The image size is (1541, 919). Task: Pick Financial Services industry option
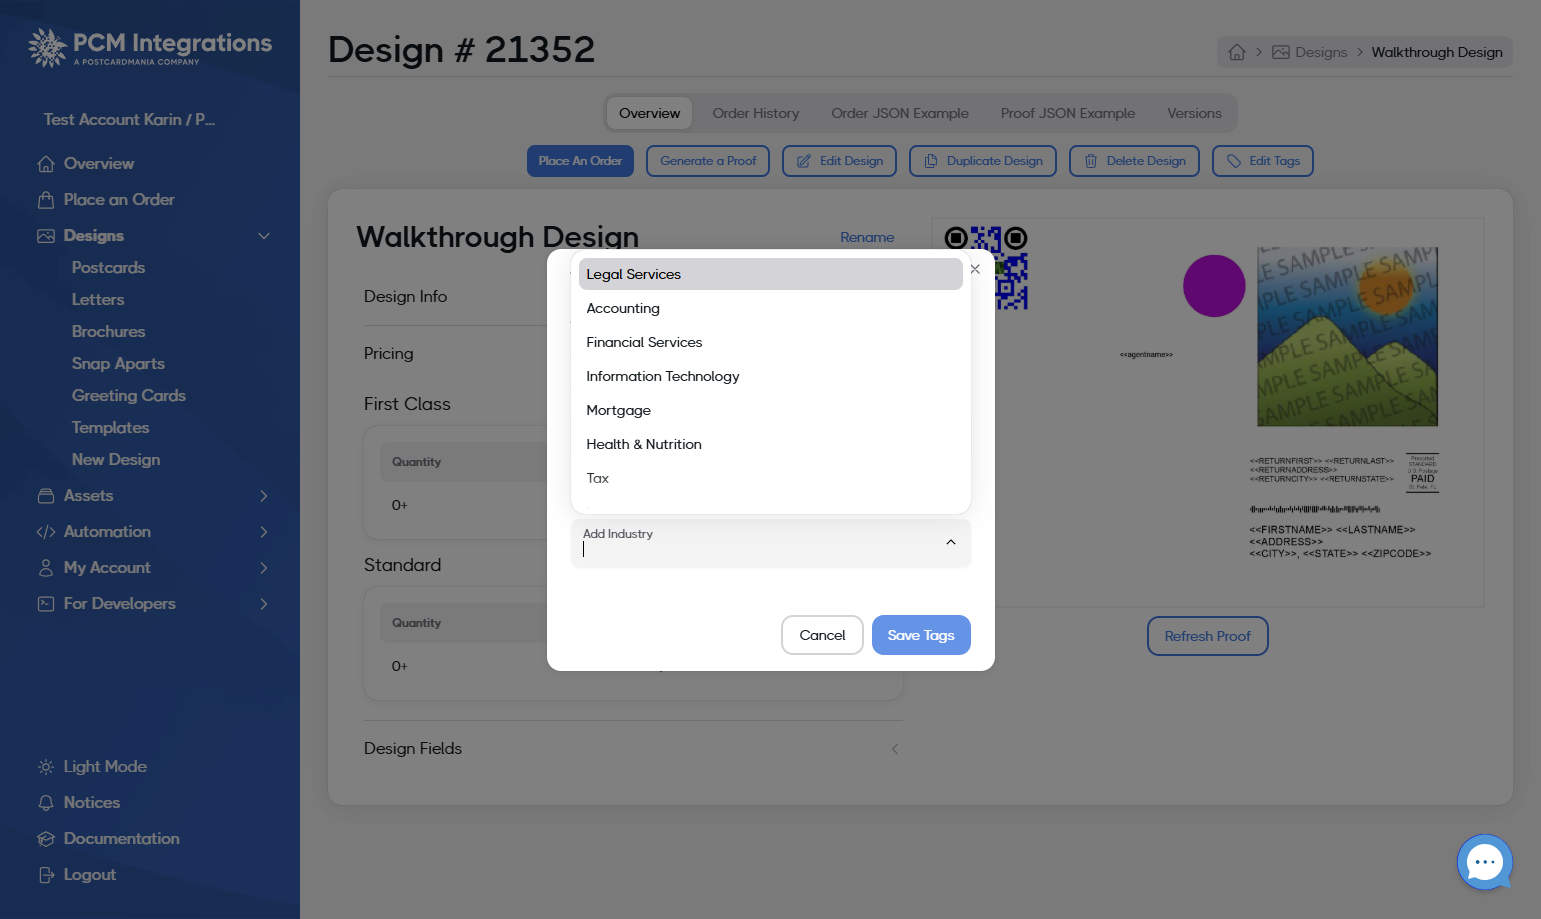pyautogui.click(x=770, y=342)
